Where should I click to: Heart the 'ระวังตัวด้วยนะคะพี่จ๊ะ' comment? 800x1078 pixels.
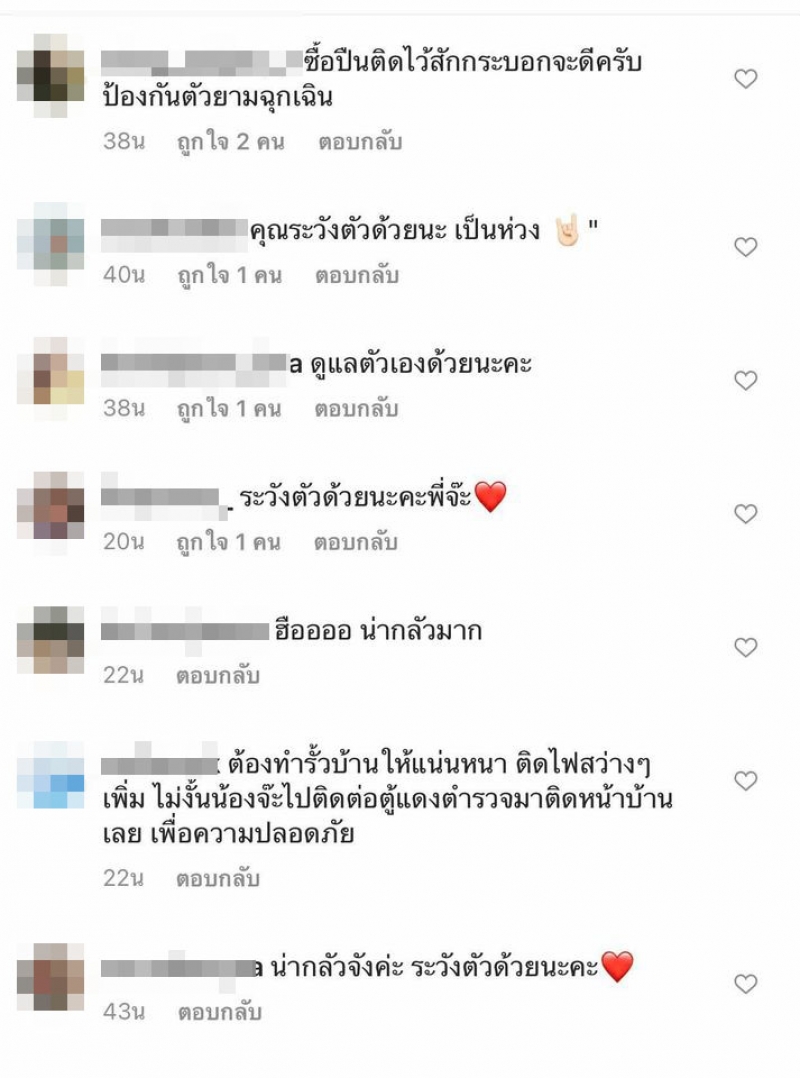pos(746,514)
